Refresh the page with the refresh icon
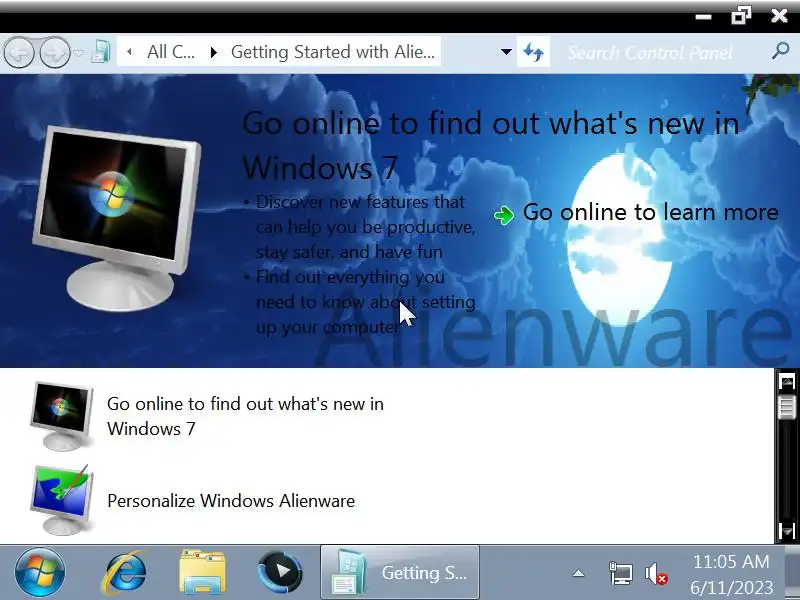Viewport: 800px width, 600px height. tap(533, 52)
